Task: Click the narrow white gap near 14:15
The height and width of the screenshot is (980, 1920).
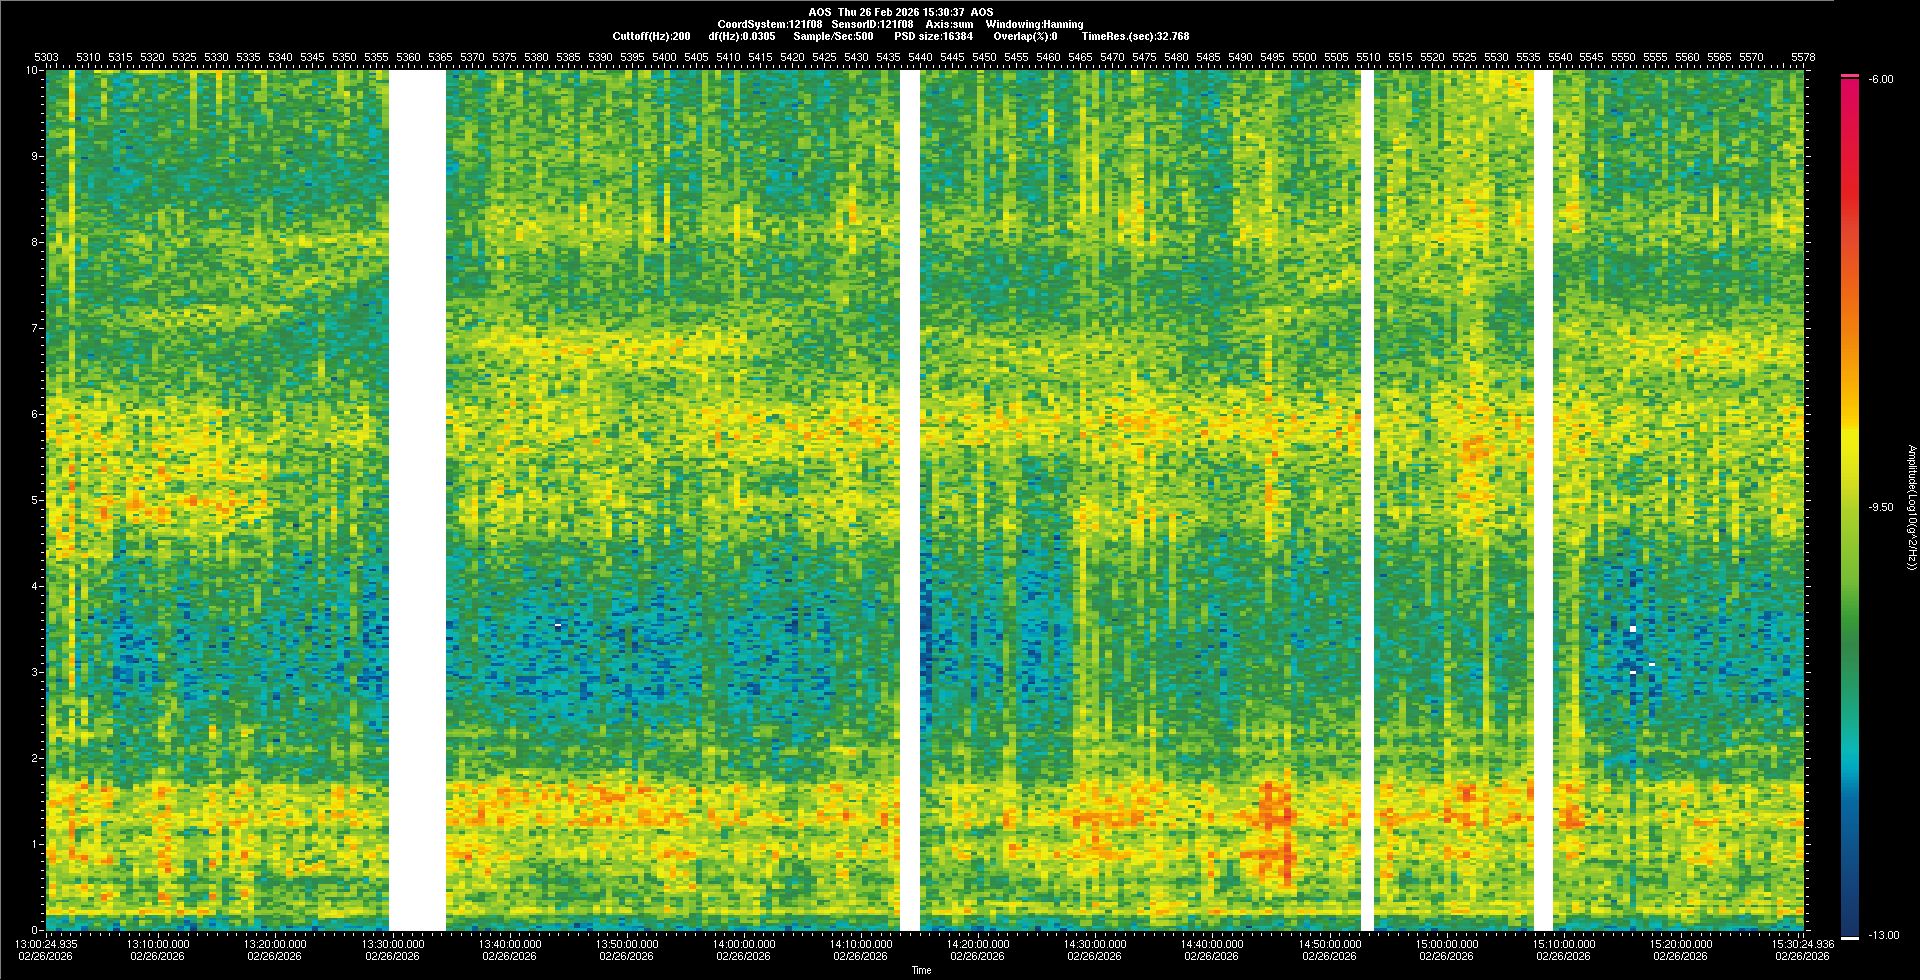Action: (x=909, y=500)
